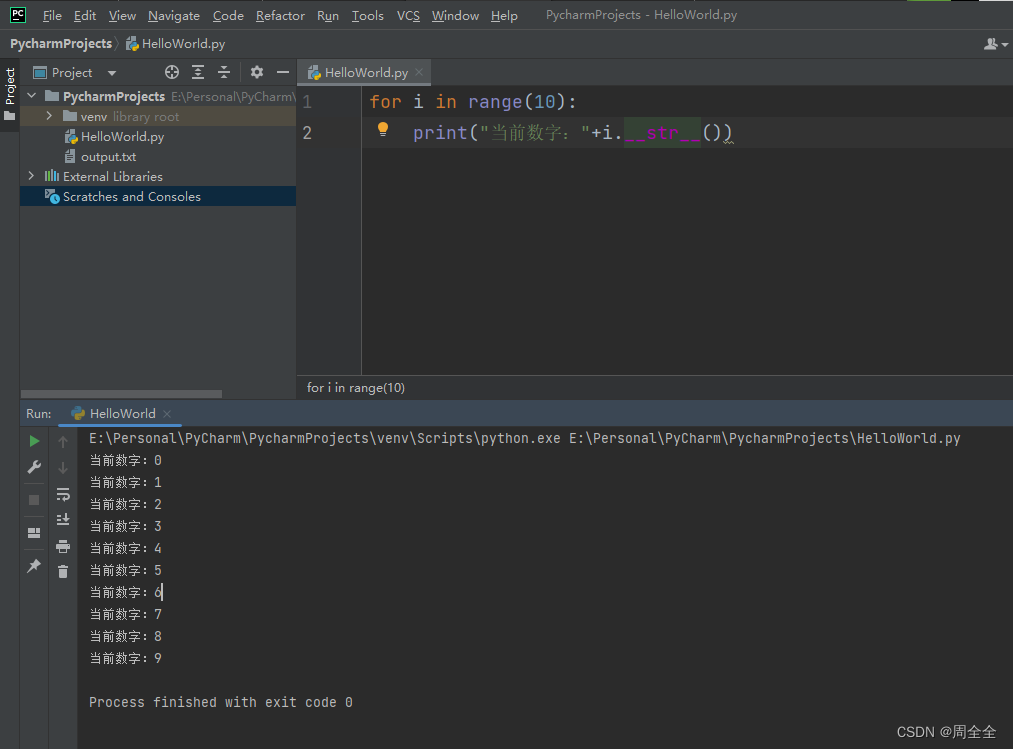This screenshot has height=749, width=1013.
Task: Open Project panel gear options
Action: coord(256,72)
